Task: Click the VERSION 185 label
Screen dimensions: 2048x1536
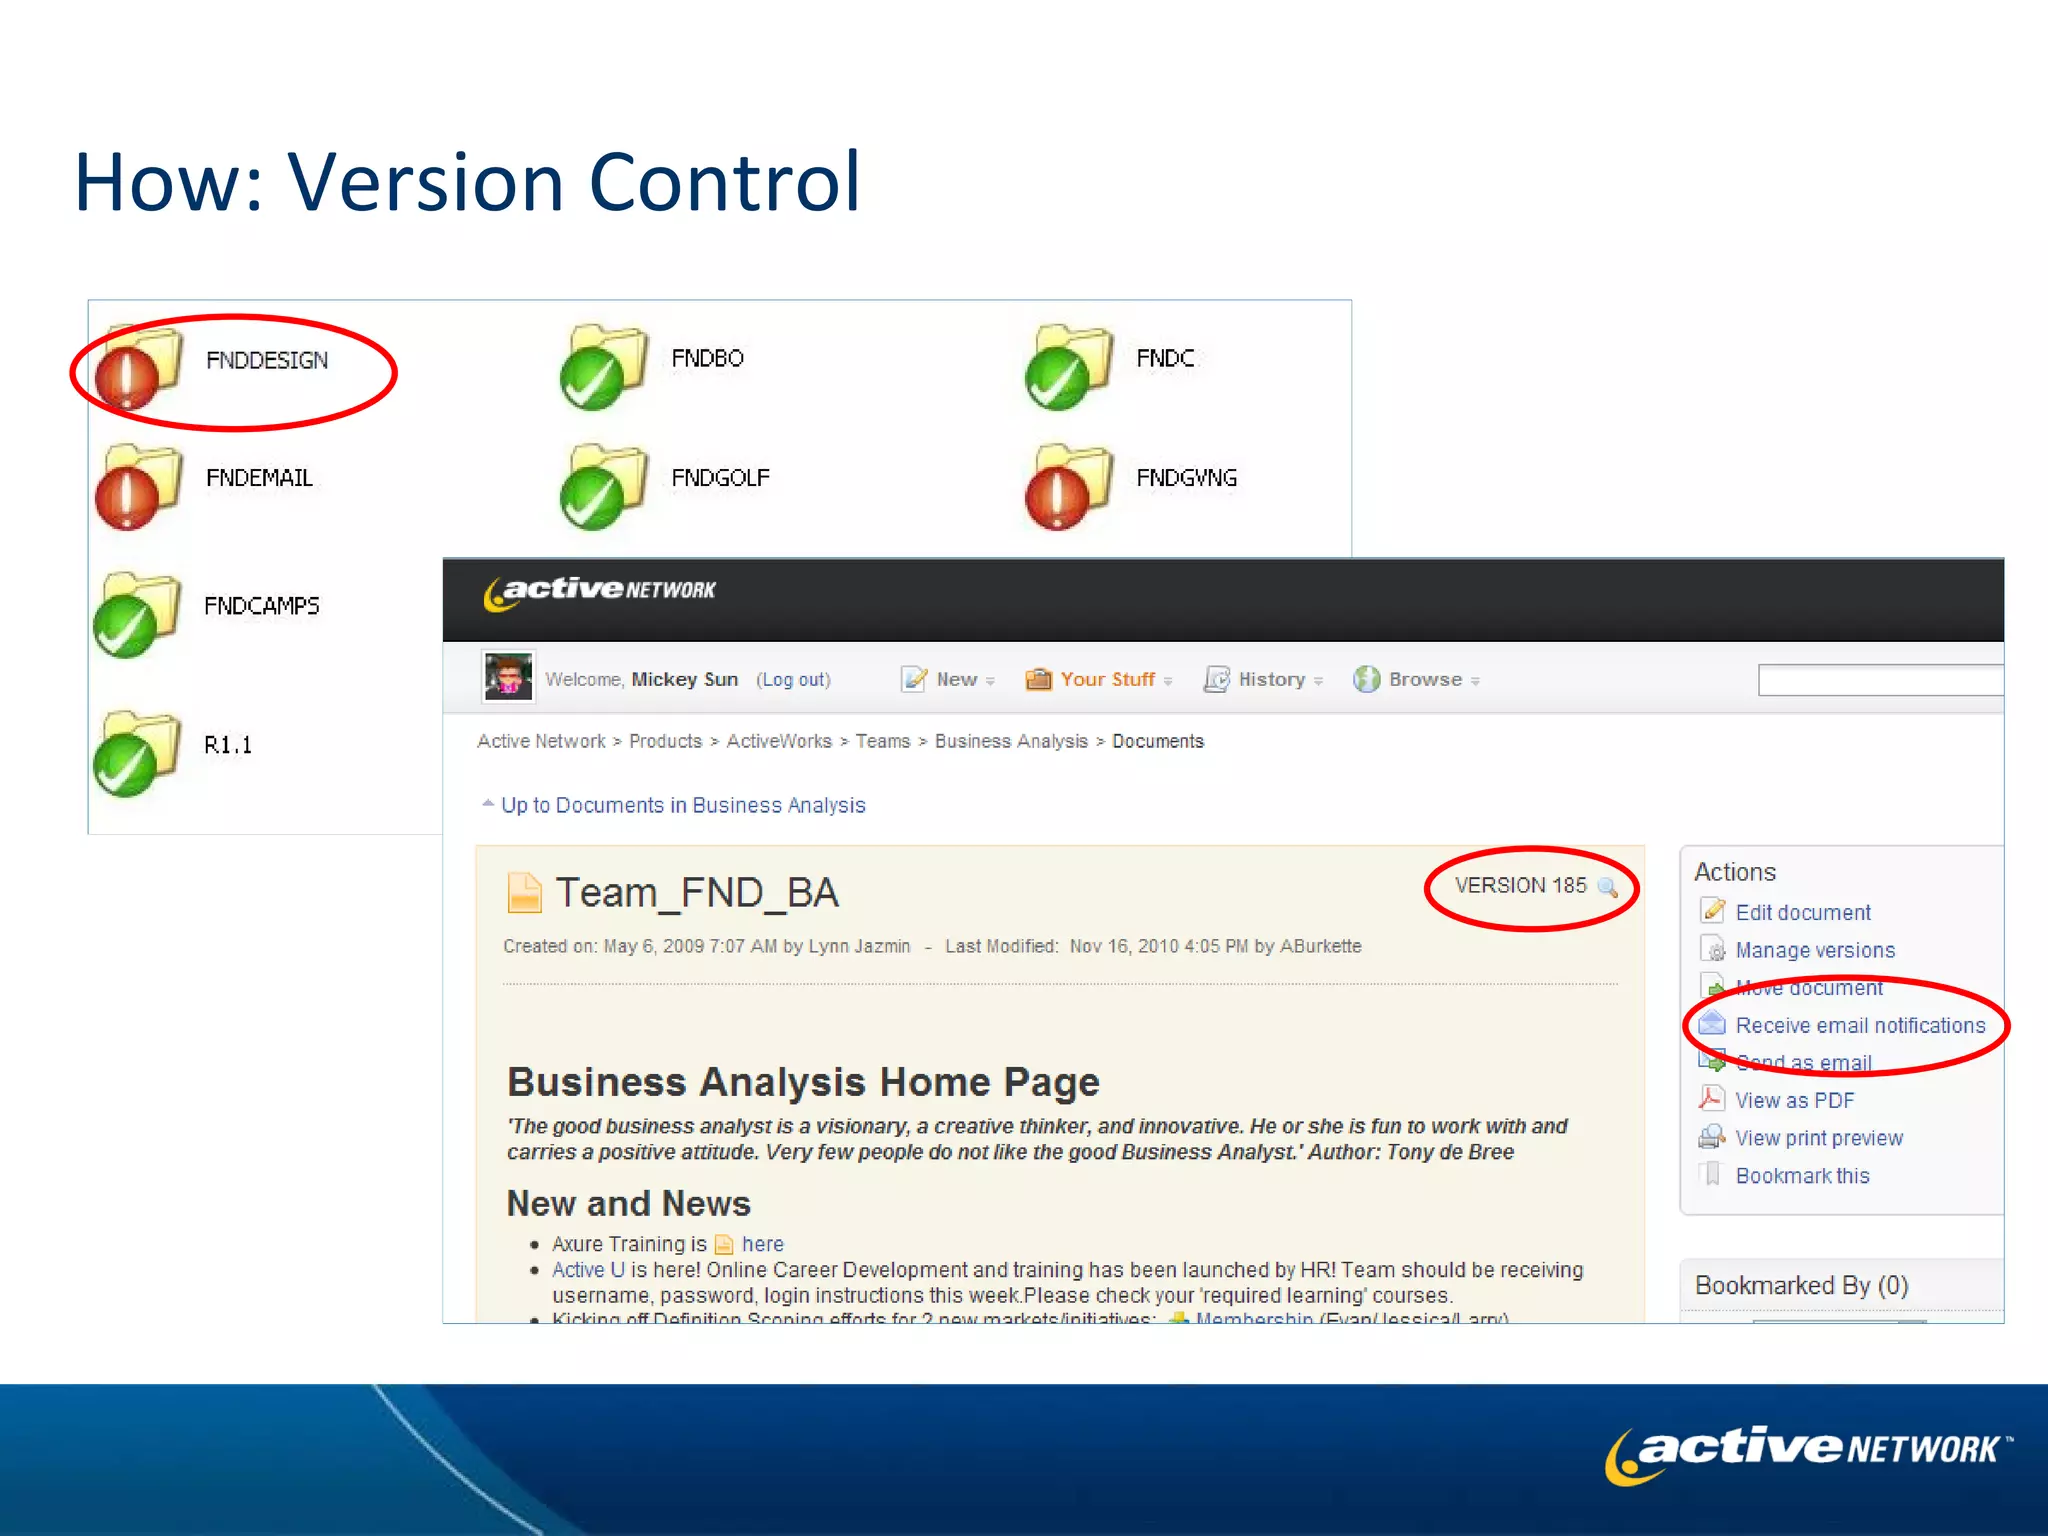Action: pyautogui.click(x=1521, y=886)
